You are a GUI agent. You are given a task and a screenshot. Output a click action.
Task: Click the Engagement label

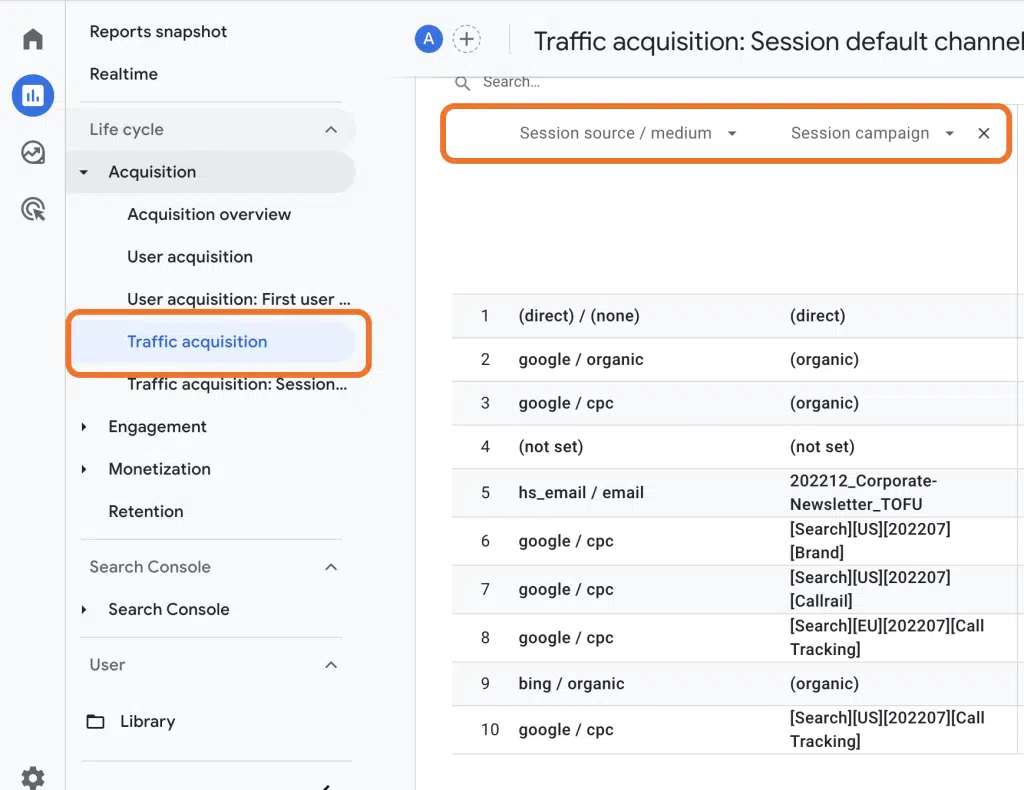point(157,427)
